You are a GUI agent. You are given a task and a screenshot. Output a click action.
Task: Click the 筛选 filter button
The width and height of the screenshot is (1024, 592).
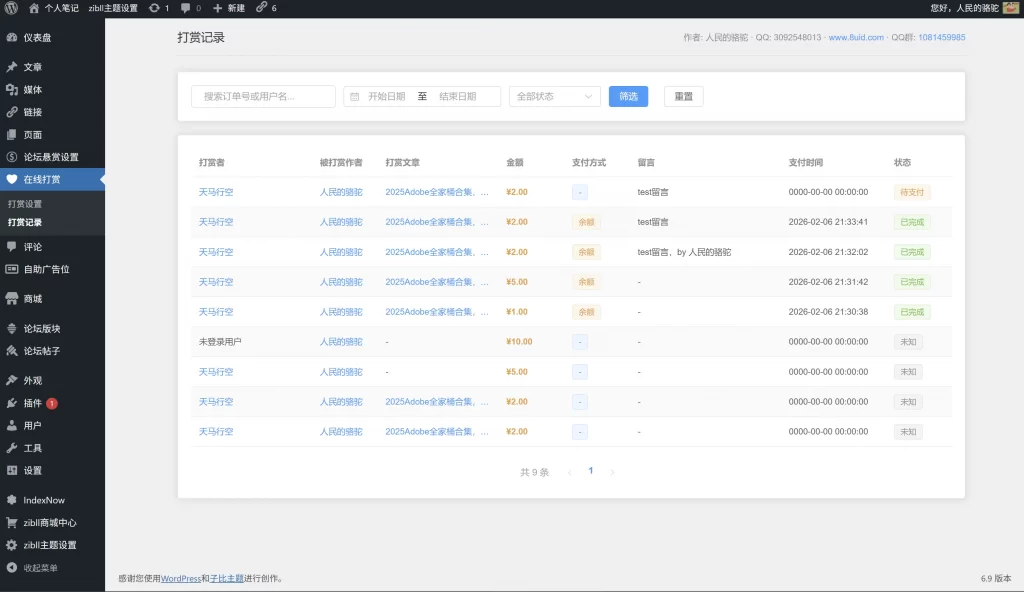coord(628,96)
